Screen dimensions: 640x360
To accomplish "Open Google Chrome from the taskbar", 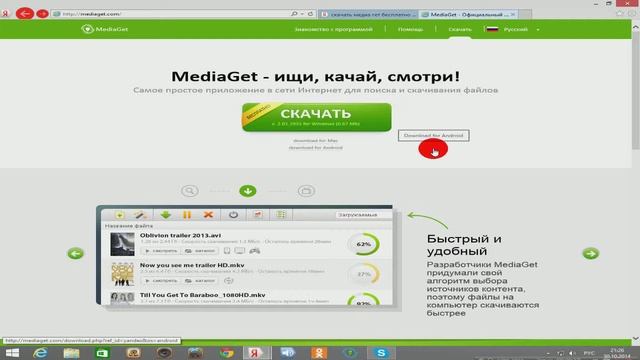I will [x=226, y=353].
